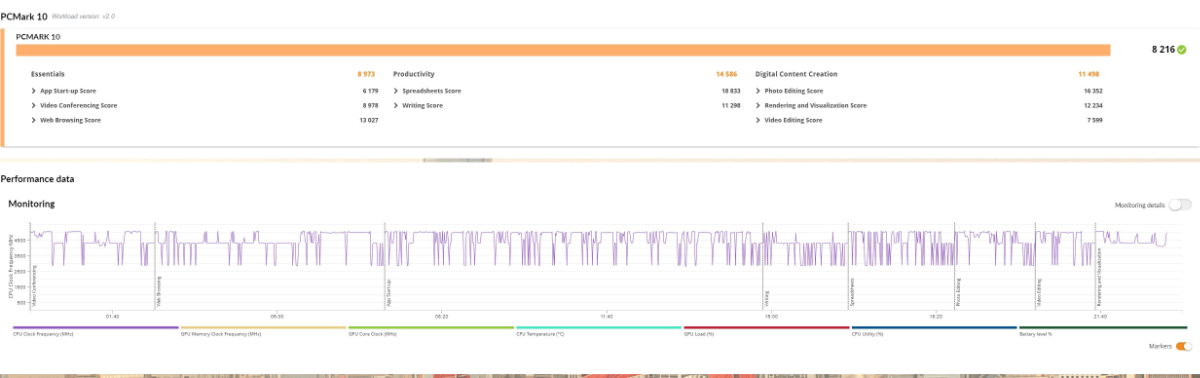
Task: Expand Rendering and Visualization Score row
Action: (x=759, y=105)
